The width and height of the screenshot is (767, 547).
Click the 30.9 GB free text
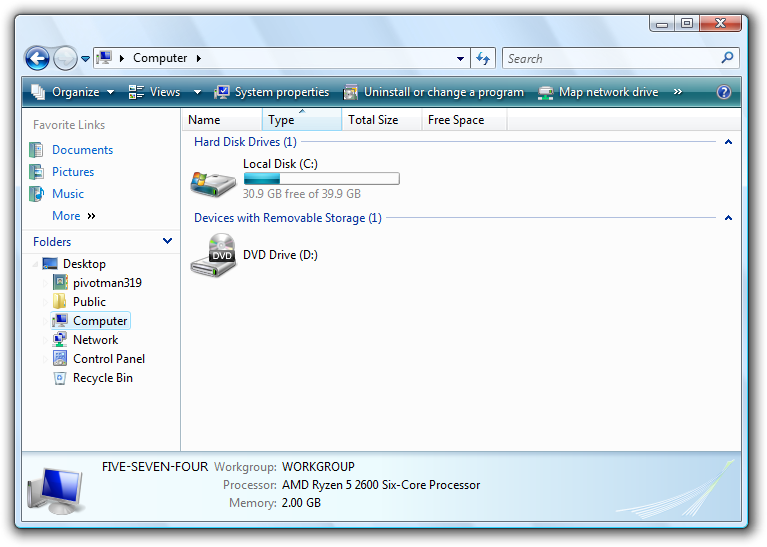(301, 194)
